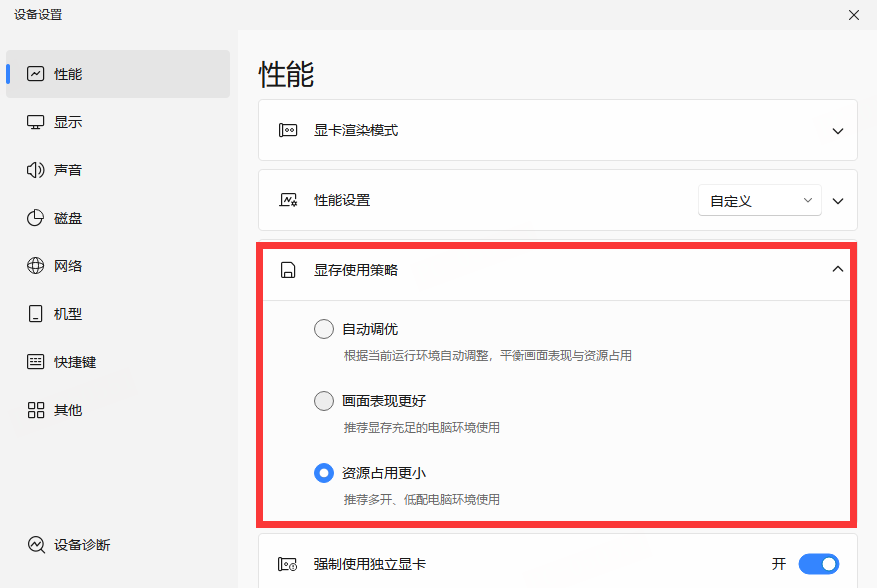The width and height of the screenshot is (877, 588).
Task: Open the 自定义 performance preset dropdown
Action: coord(759,201)
